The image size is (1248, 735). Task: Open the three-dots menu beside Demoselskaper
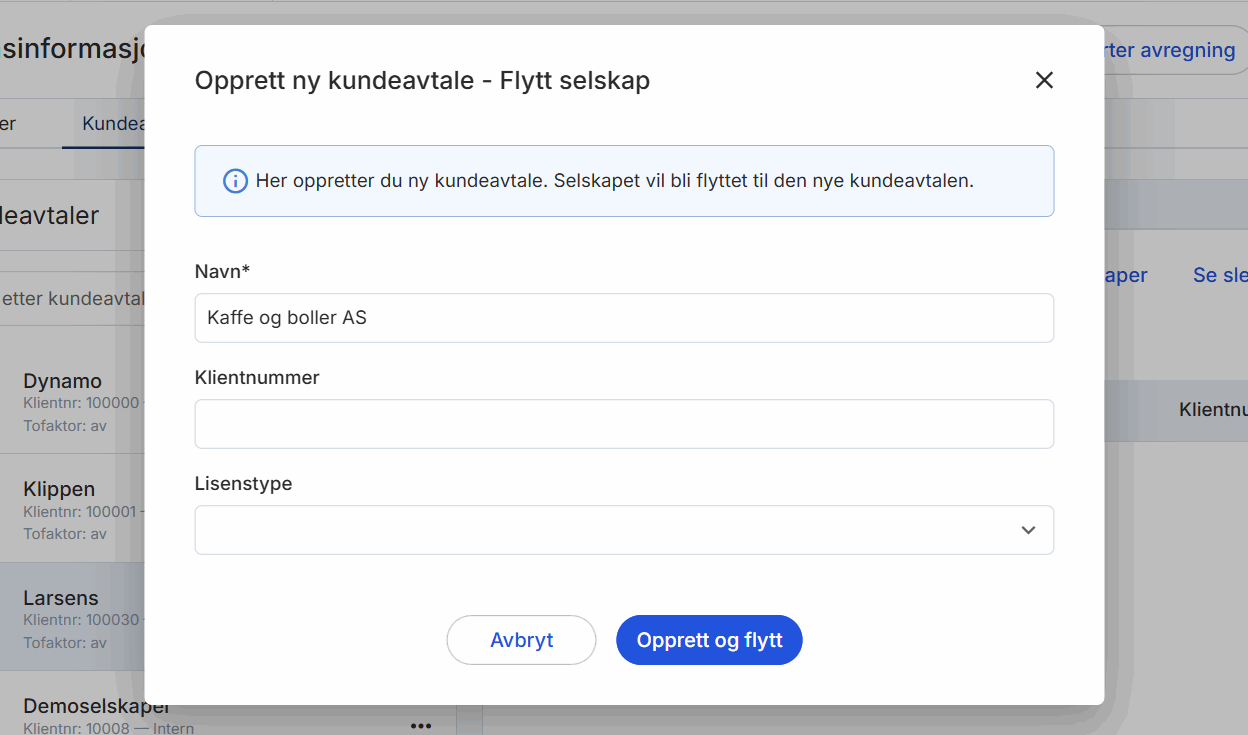pyautogui.click(x=421, y=725)
